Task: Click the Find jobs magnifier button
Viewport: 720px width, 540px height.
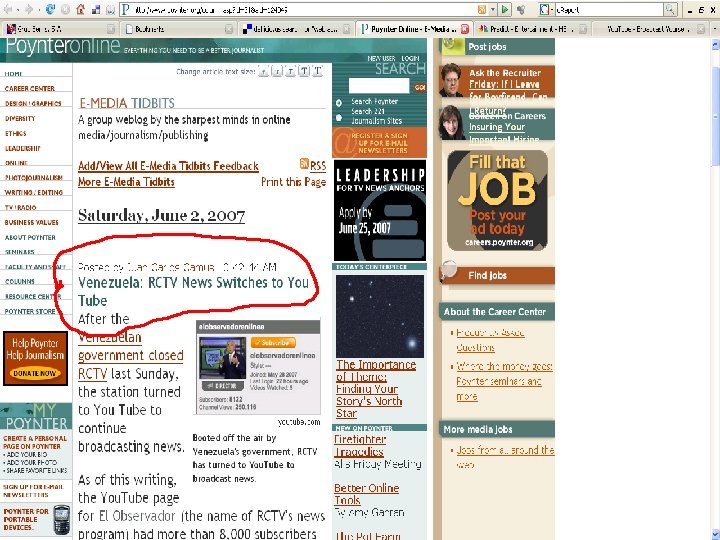Action: tap(449, 271)
